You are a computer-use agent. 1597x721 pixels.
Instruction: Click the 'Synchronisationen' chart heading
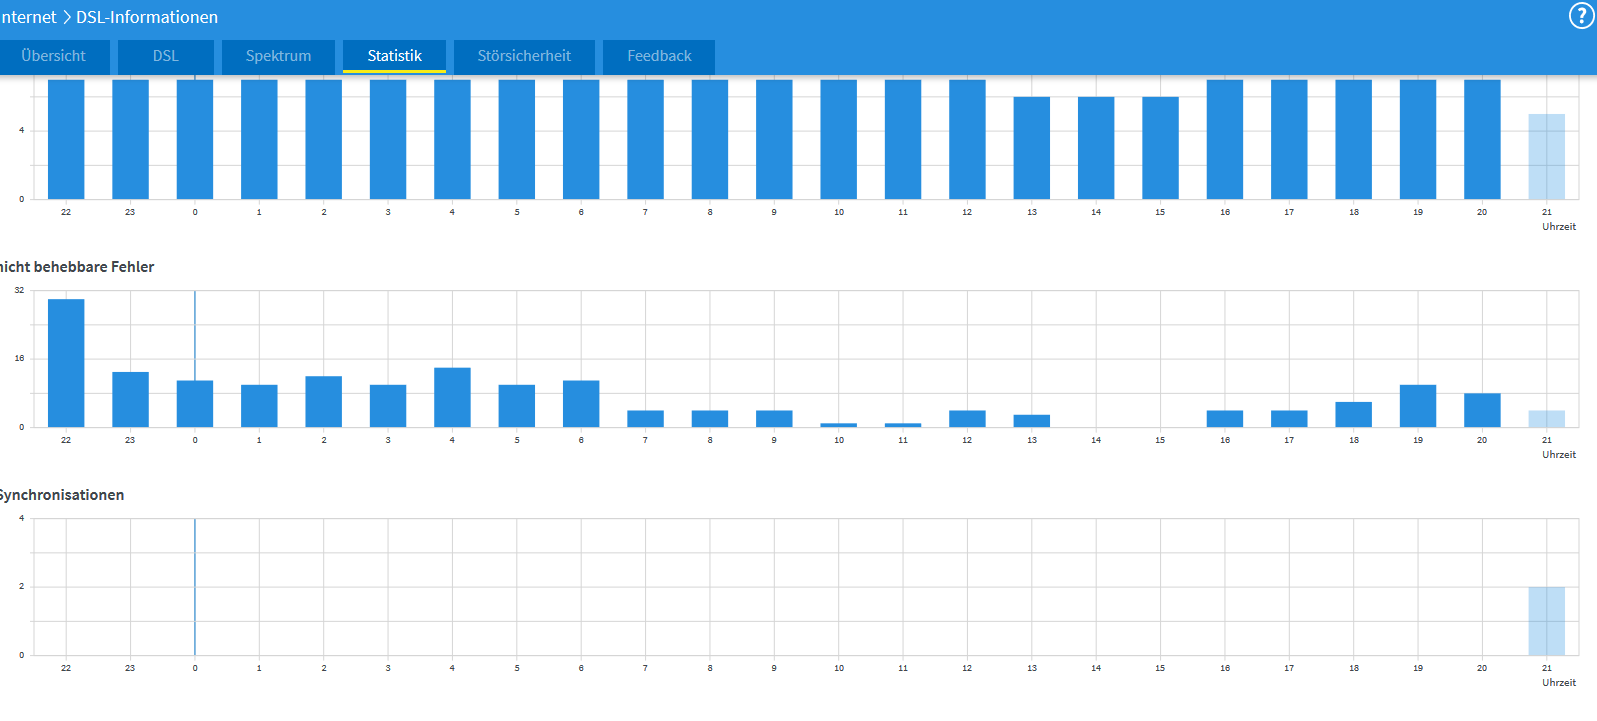(61, 495)
